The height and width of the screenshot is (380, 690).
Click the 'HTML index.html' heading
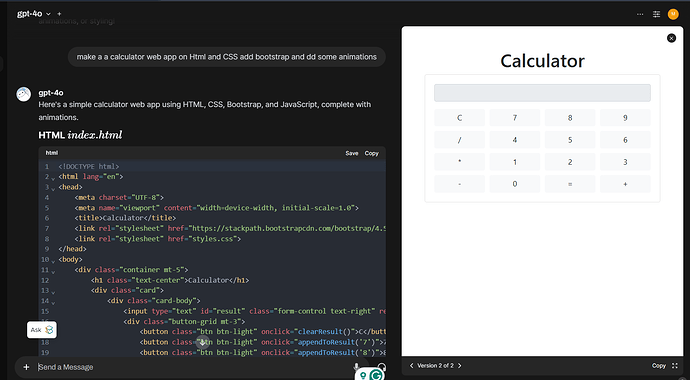pyautogui.click(x=81, y=135)
